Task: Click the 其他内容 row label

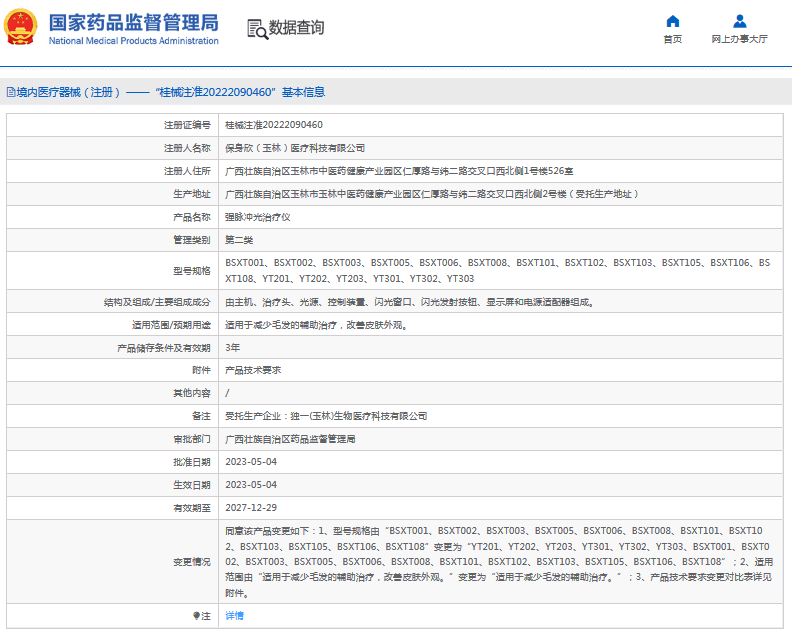Action: click(191, 393)
